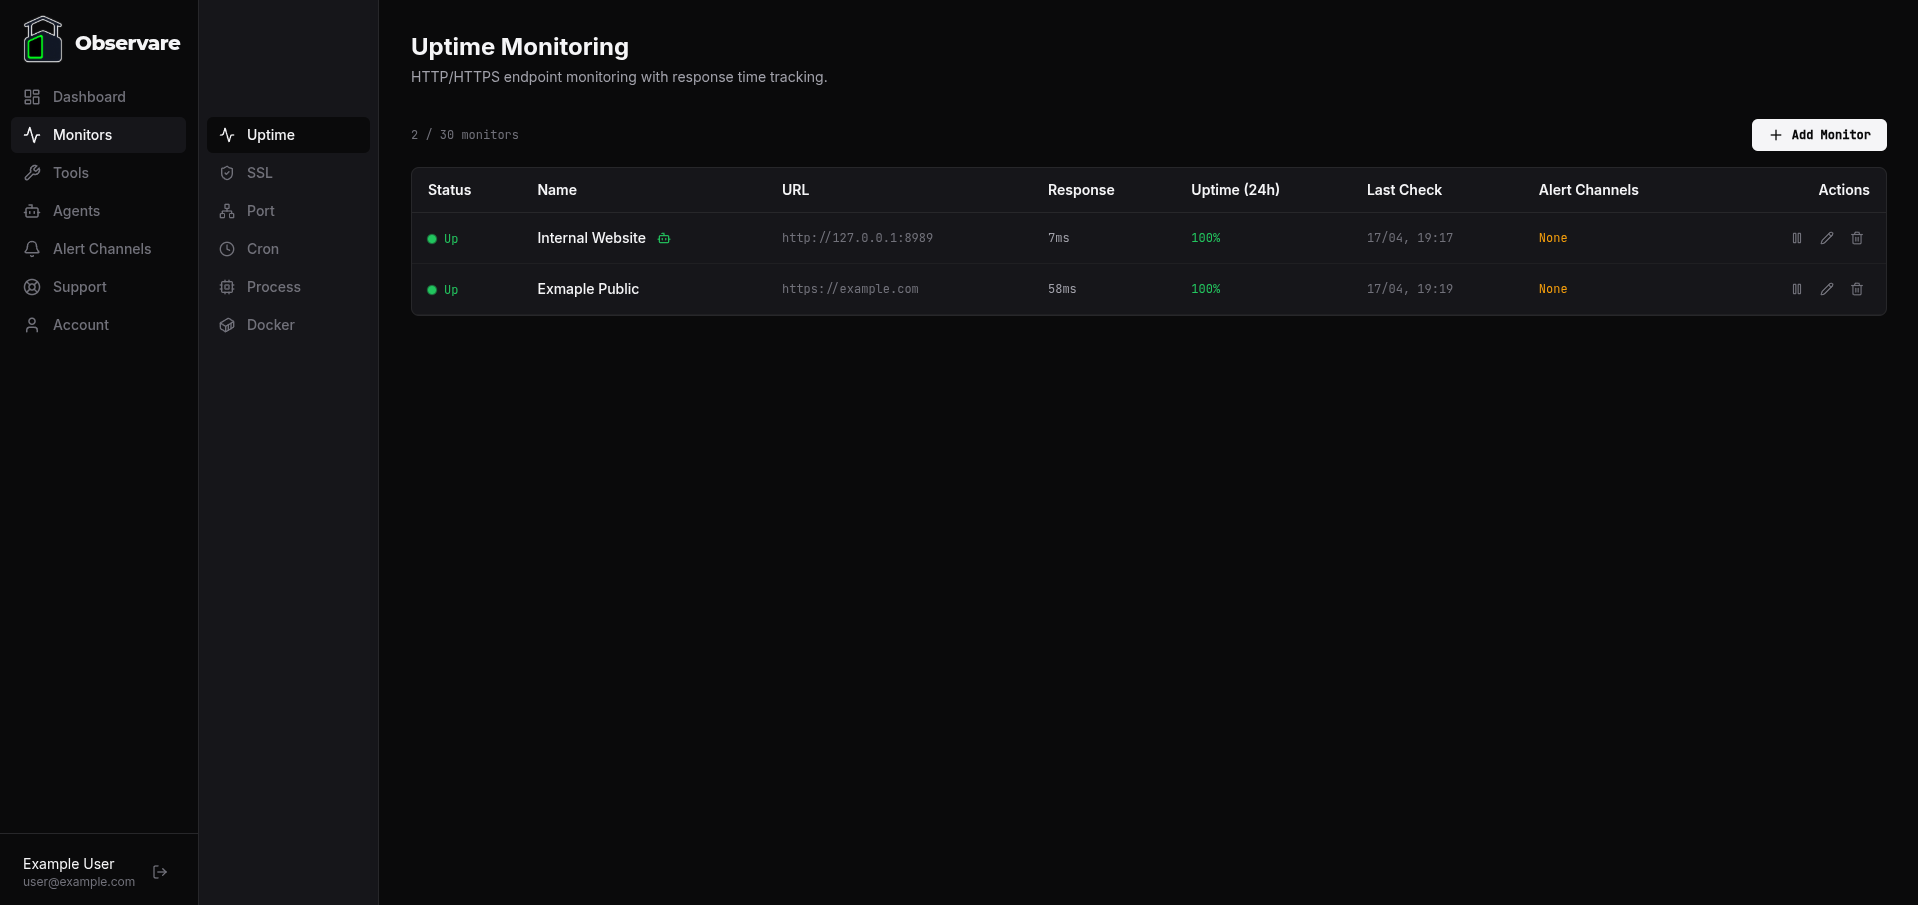Click the logout icon next to Example User
1918x905 pixels.
[160, 872]
